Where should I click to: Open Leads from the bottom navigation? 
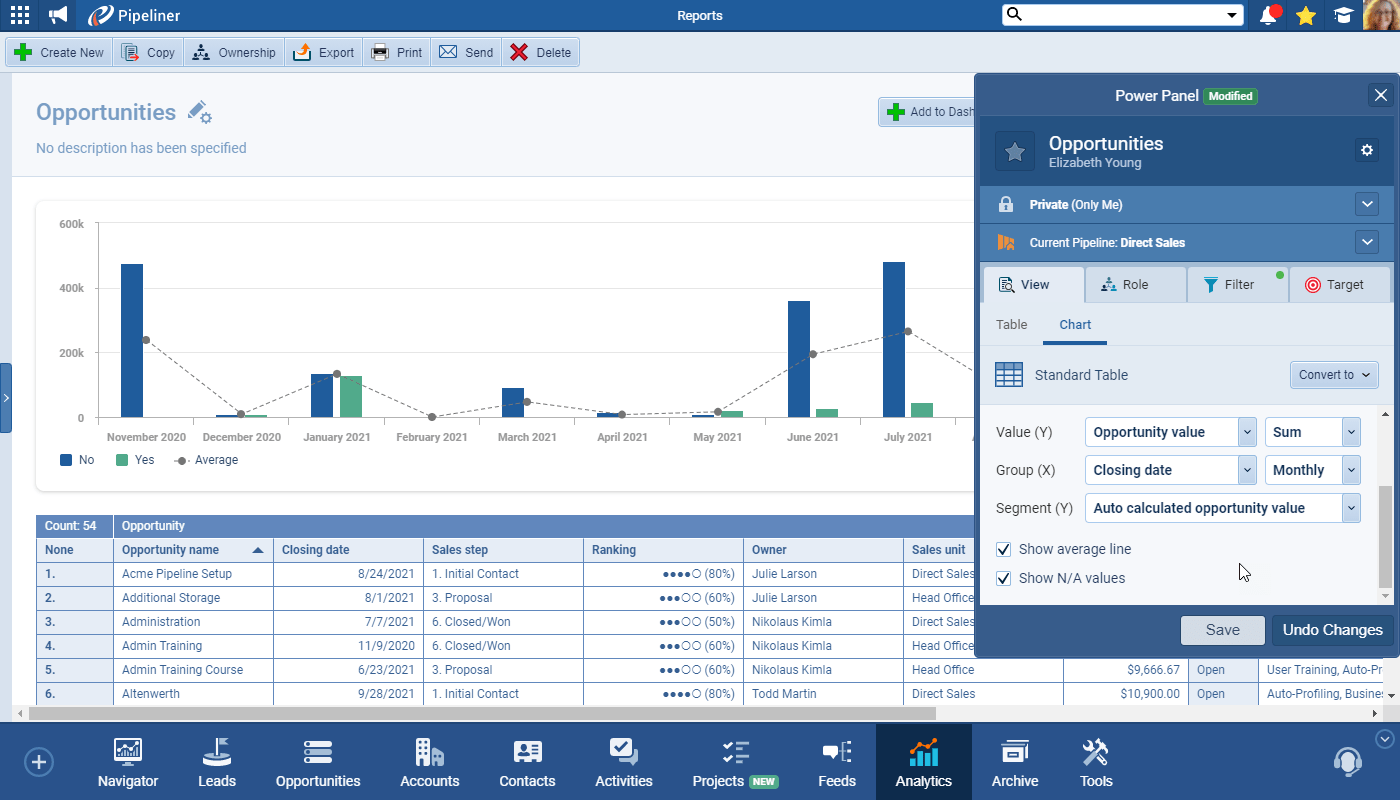tap(216, 761)
